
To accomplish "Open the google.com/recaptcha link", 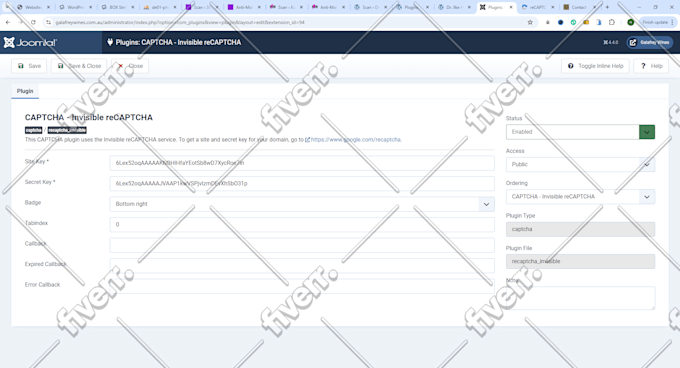I will pos(356,140).
